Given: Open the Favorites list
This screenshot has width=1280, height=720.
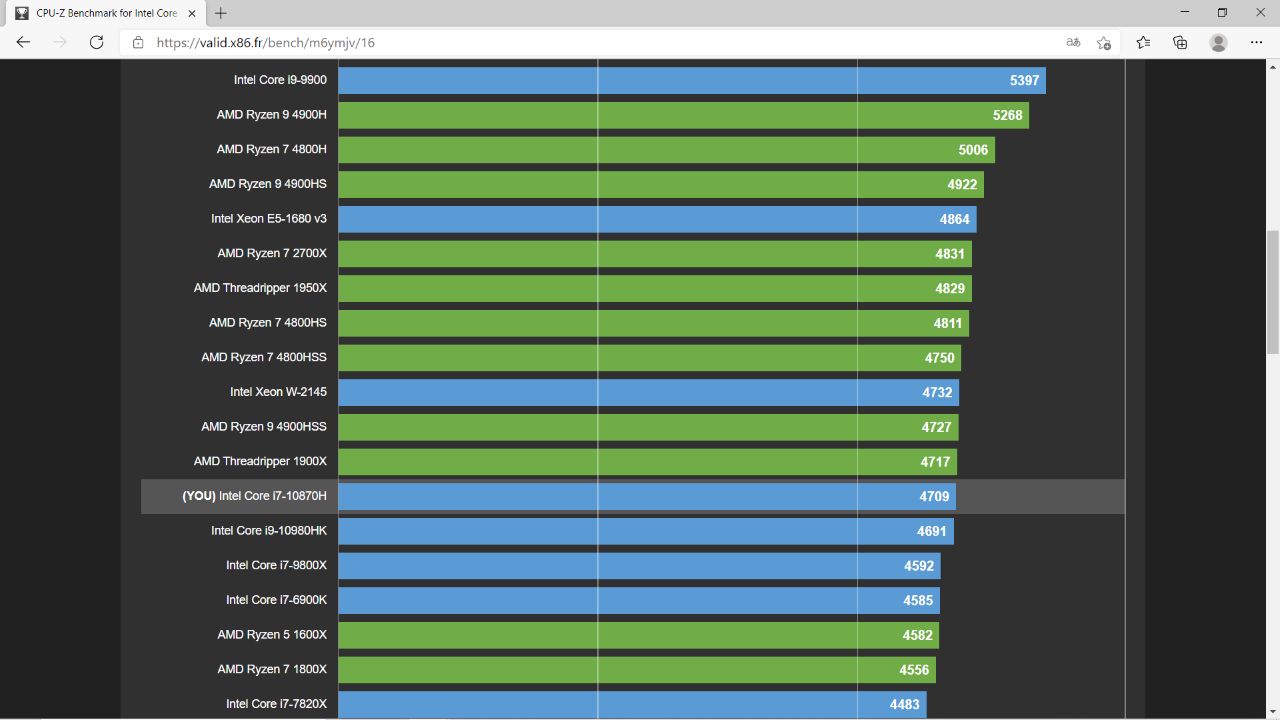Looking at the screenshot, I should (1143, 42).
